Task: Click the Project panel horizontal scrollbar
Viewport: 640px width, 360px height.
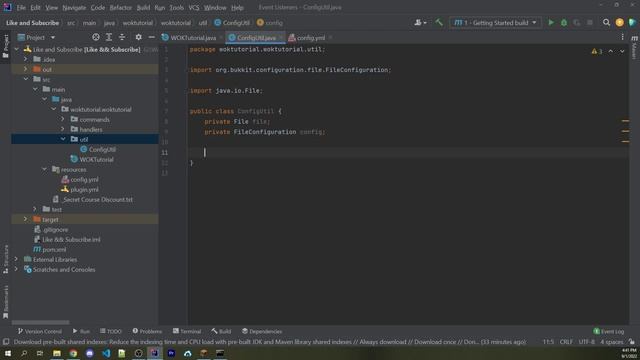Action: click(40, 322)
